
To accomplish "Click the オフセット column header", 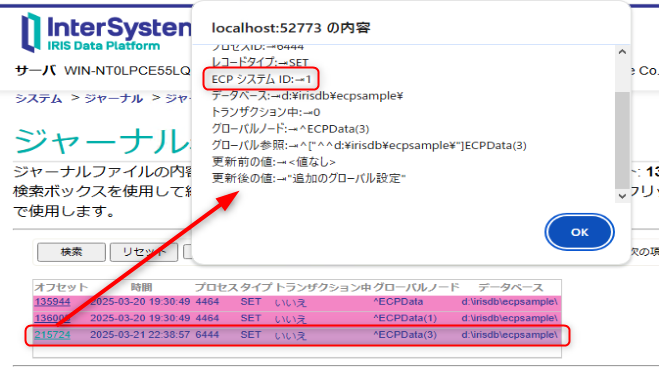I will point(61,287).
